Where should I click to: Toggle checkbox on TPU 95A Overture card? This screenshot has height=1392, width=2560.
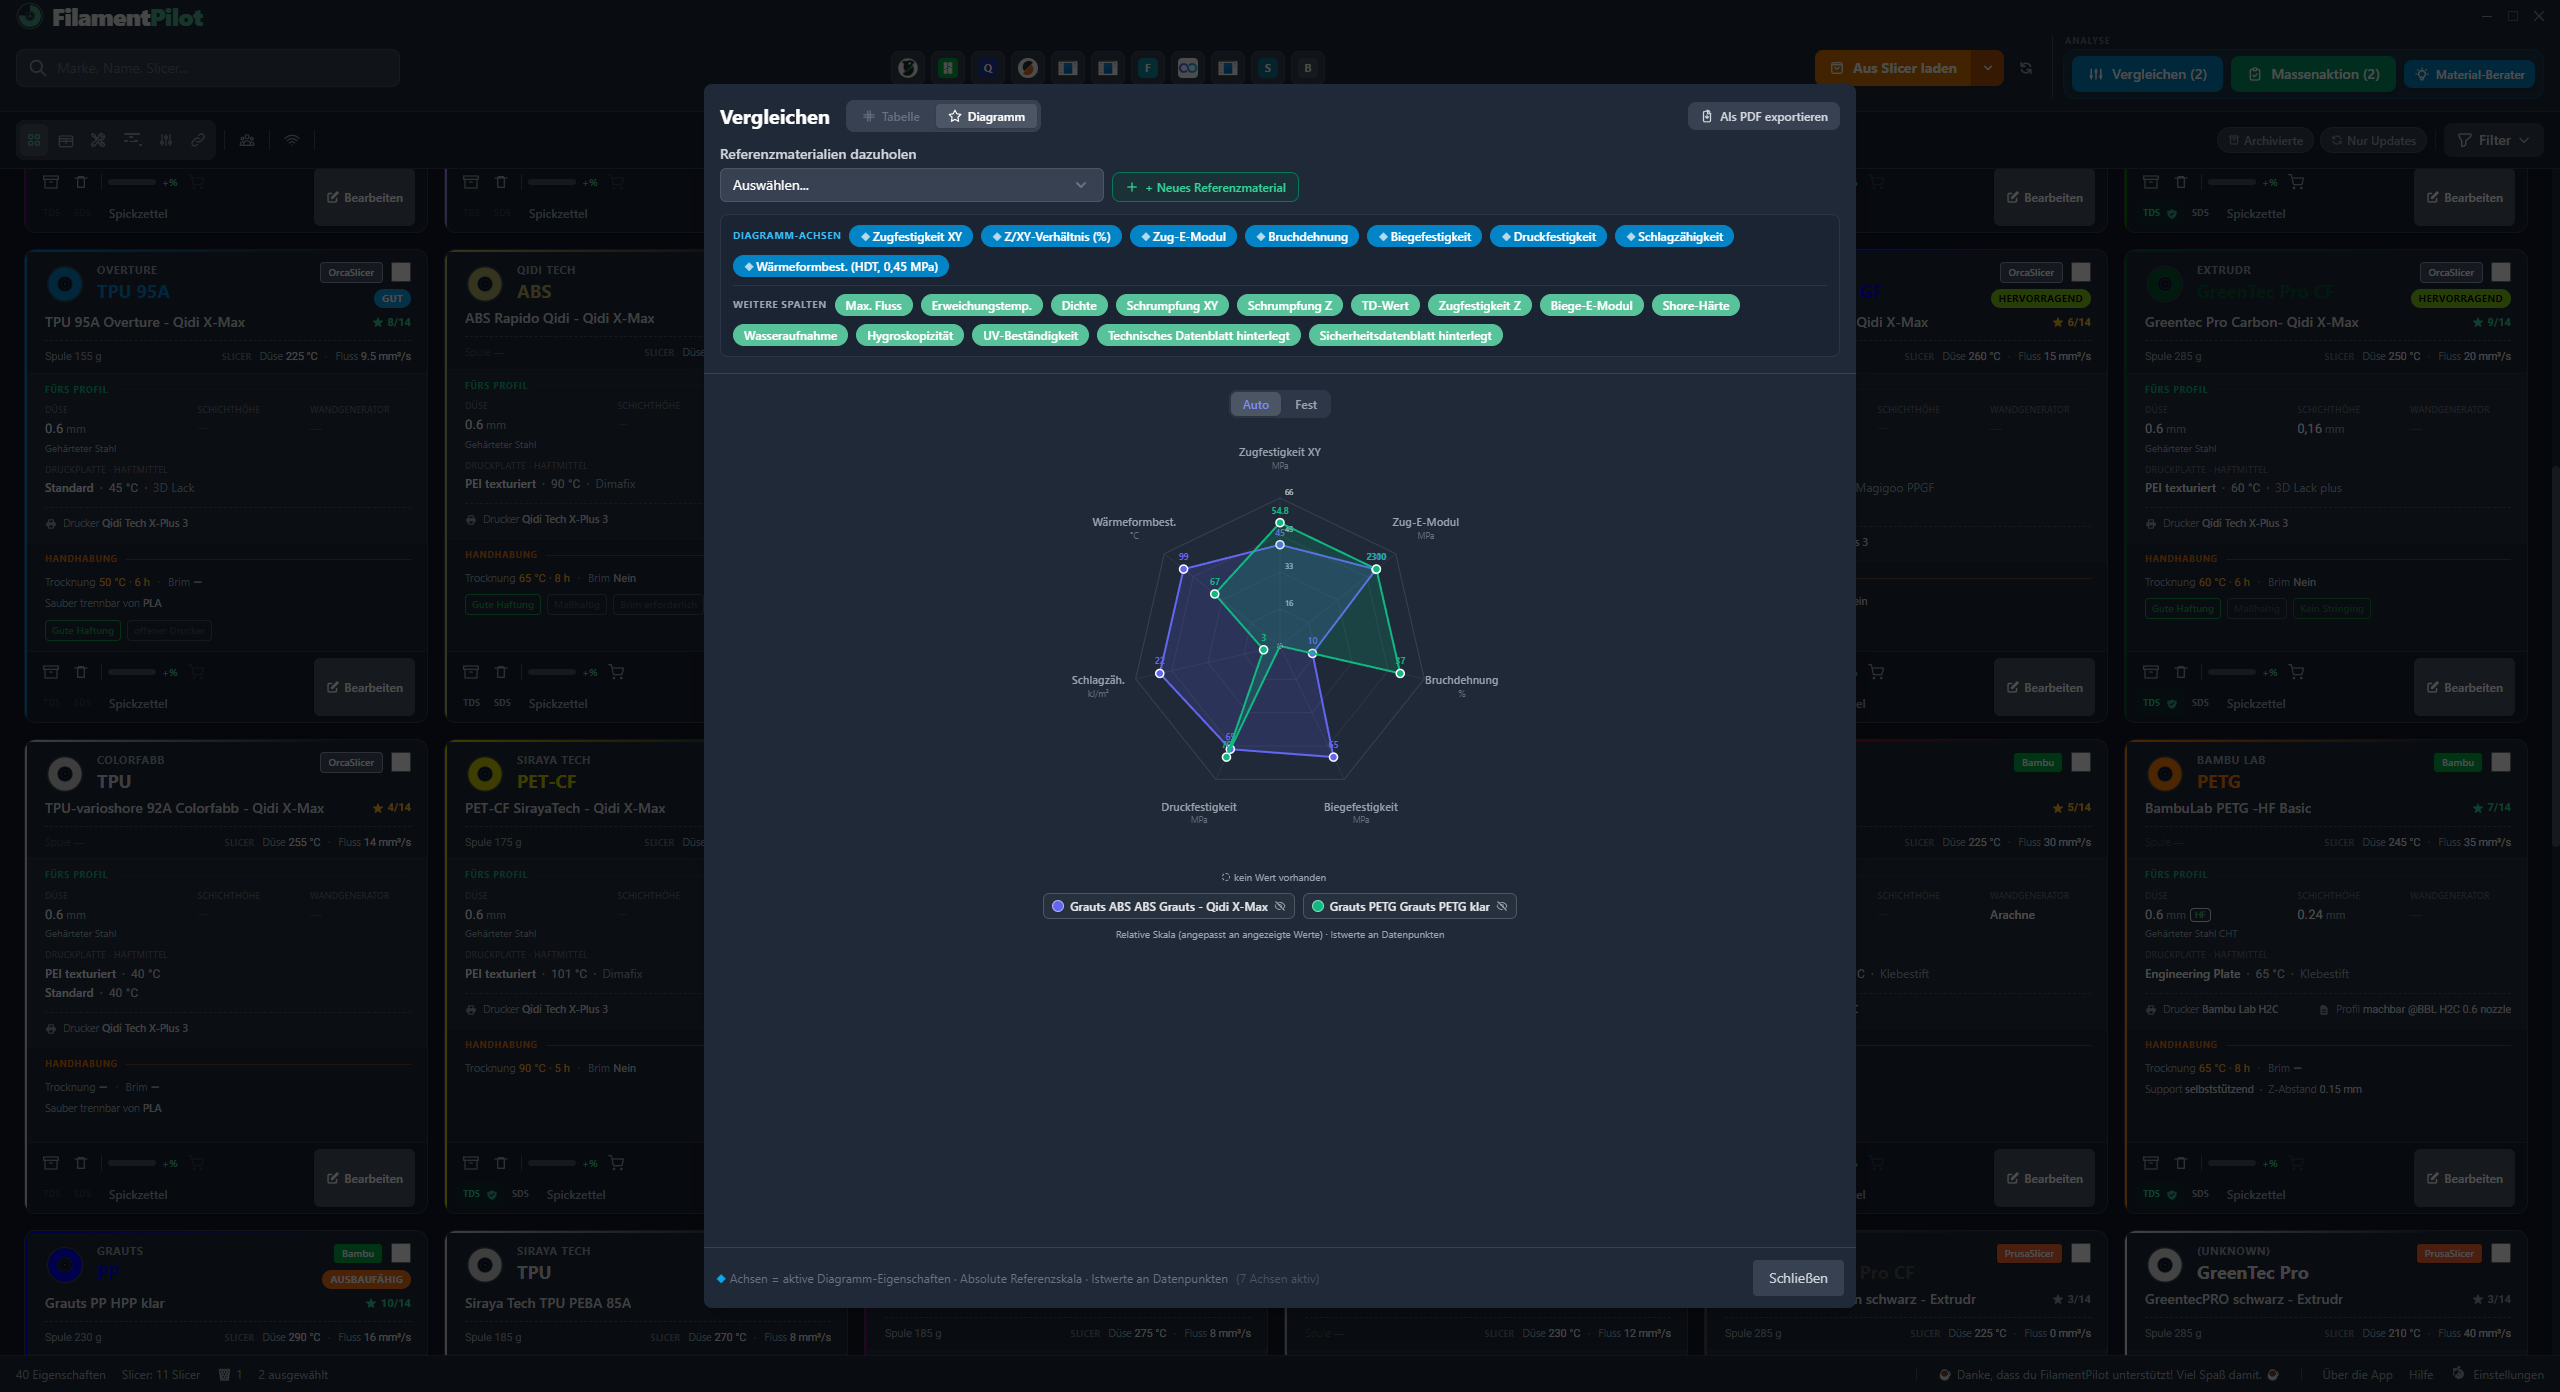click(x=401, y=272)
